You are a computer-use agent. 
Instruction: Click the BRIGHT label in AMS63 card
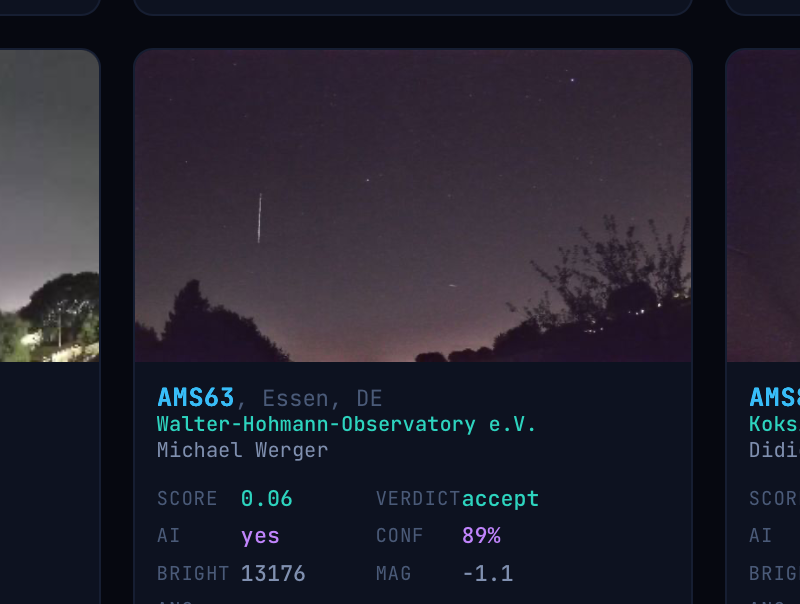193,573
